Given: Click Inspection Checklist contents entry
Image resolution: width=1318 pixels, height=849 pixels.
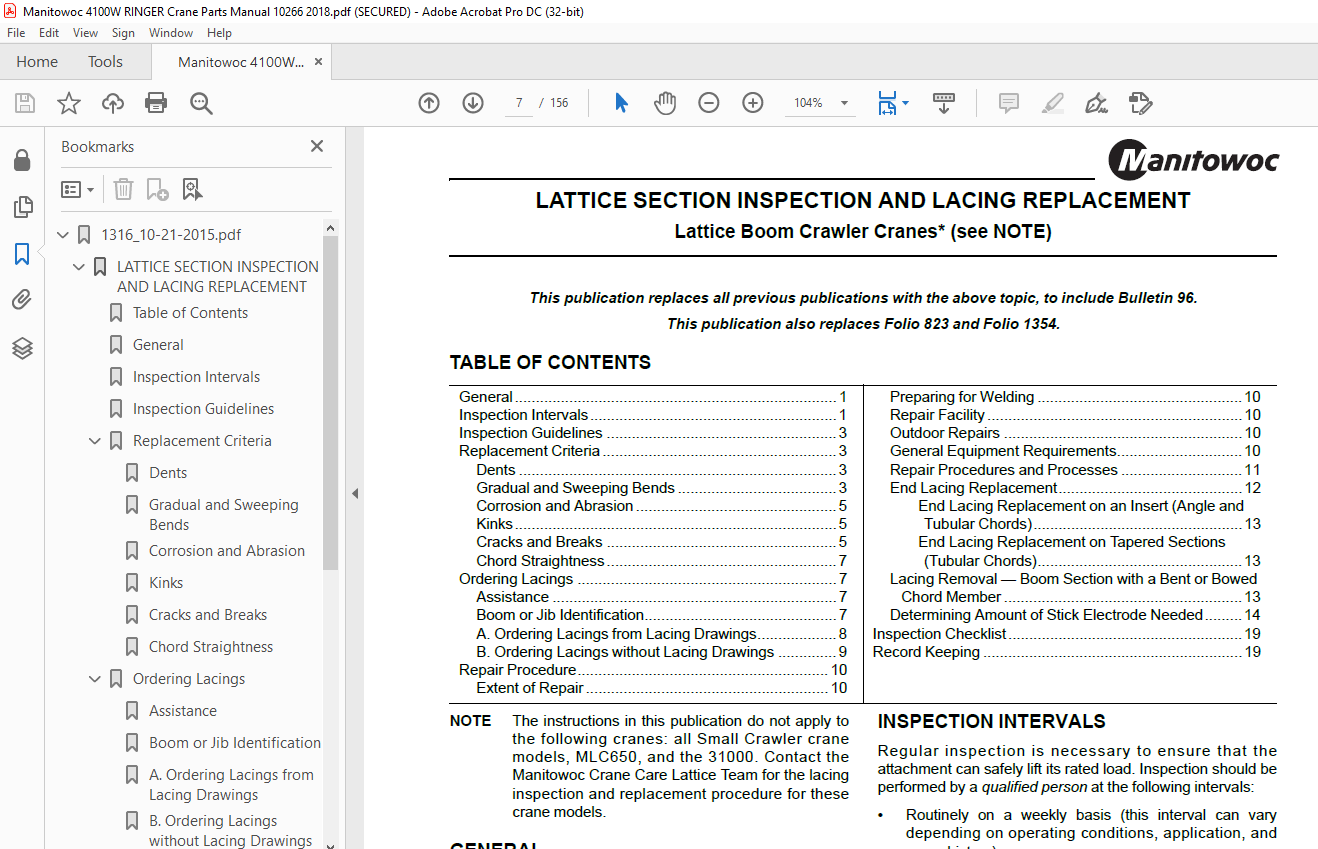Looking at the screenshot, I should pyautogui.click(x=1067, y=634).
